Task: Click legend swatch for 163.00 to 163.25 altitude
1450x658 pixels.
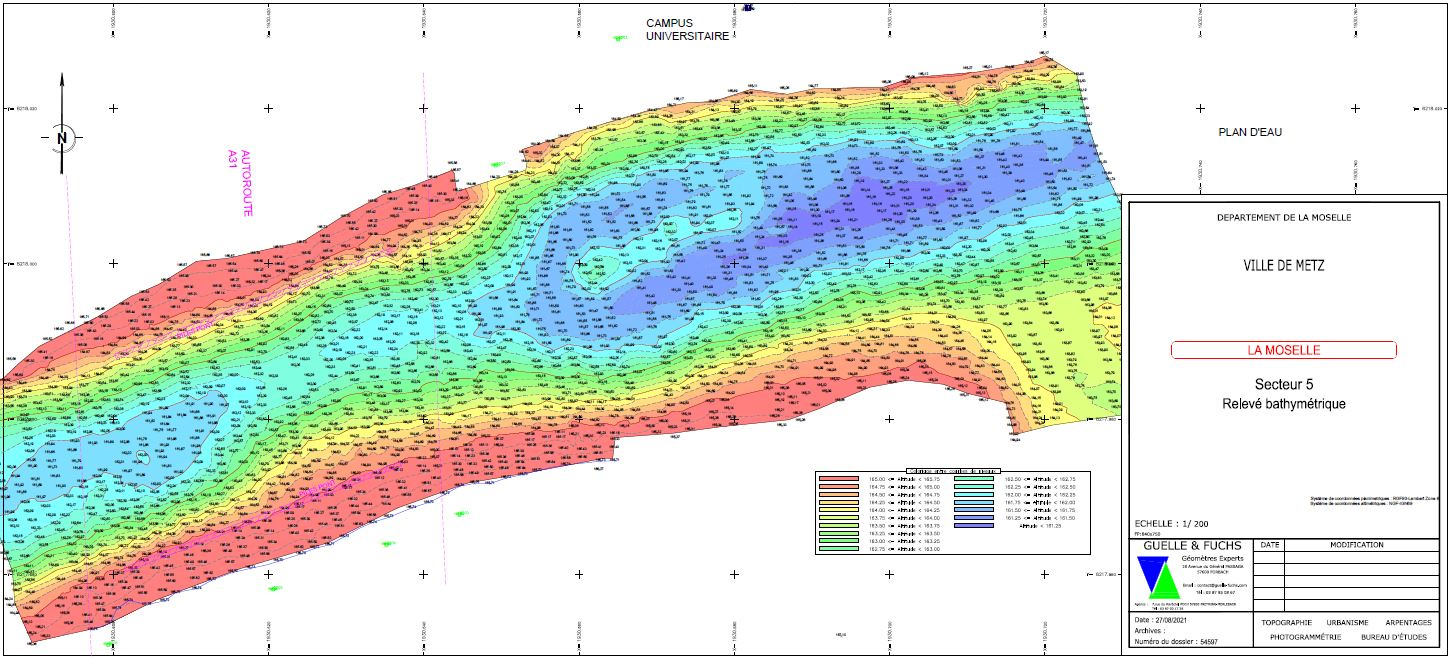Action: coord(839,541)
